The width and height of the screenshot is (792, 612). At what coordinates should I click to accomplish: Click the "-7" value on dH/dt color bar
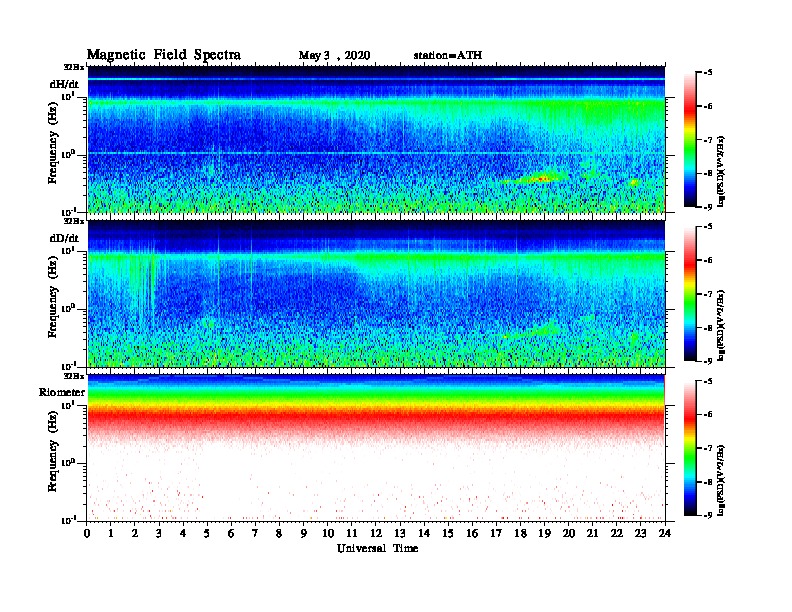[708, 140]
